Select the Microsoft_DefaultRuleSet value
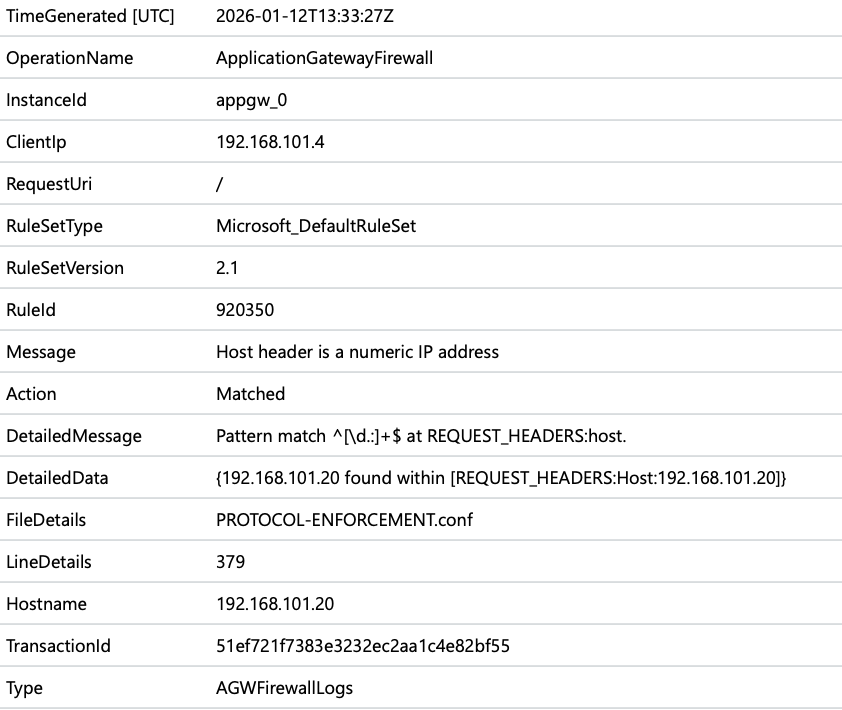Screen dimensions: 842x710 pyautogui.click(x=316, y=226)
